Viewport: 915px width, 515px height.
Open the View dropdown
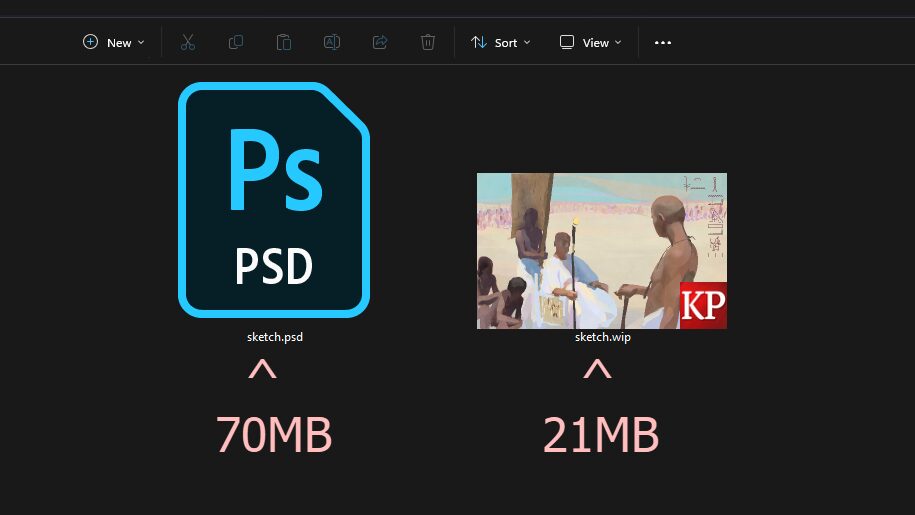[x=591, y=43]
